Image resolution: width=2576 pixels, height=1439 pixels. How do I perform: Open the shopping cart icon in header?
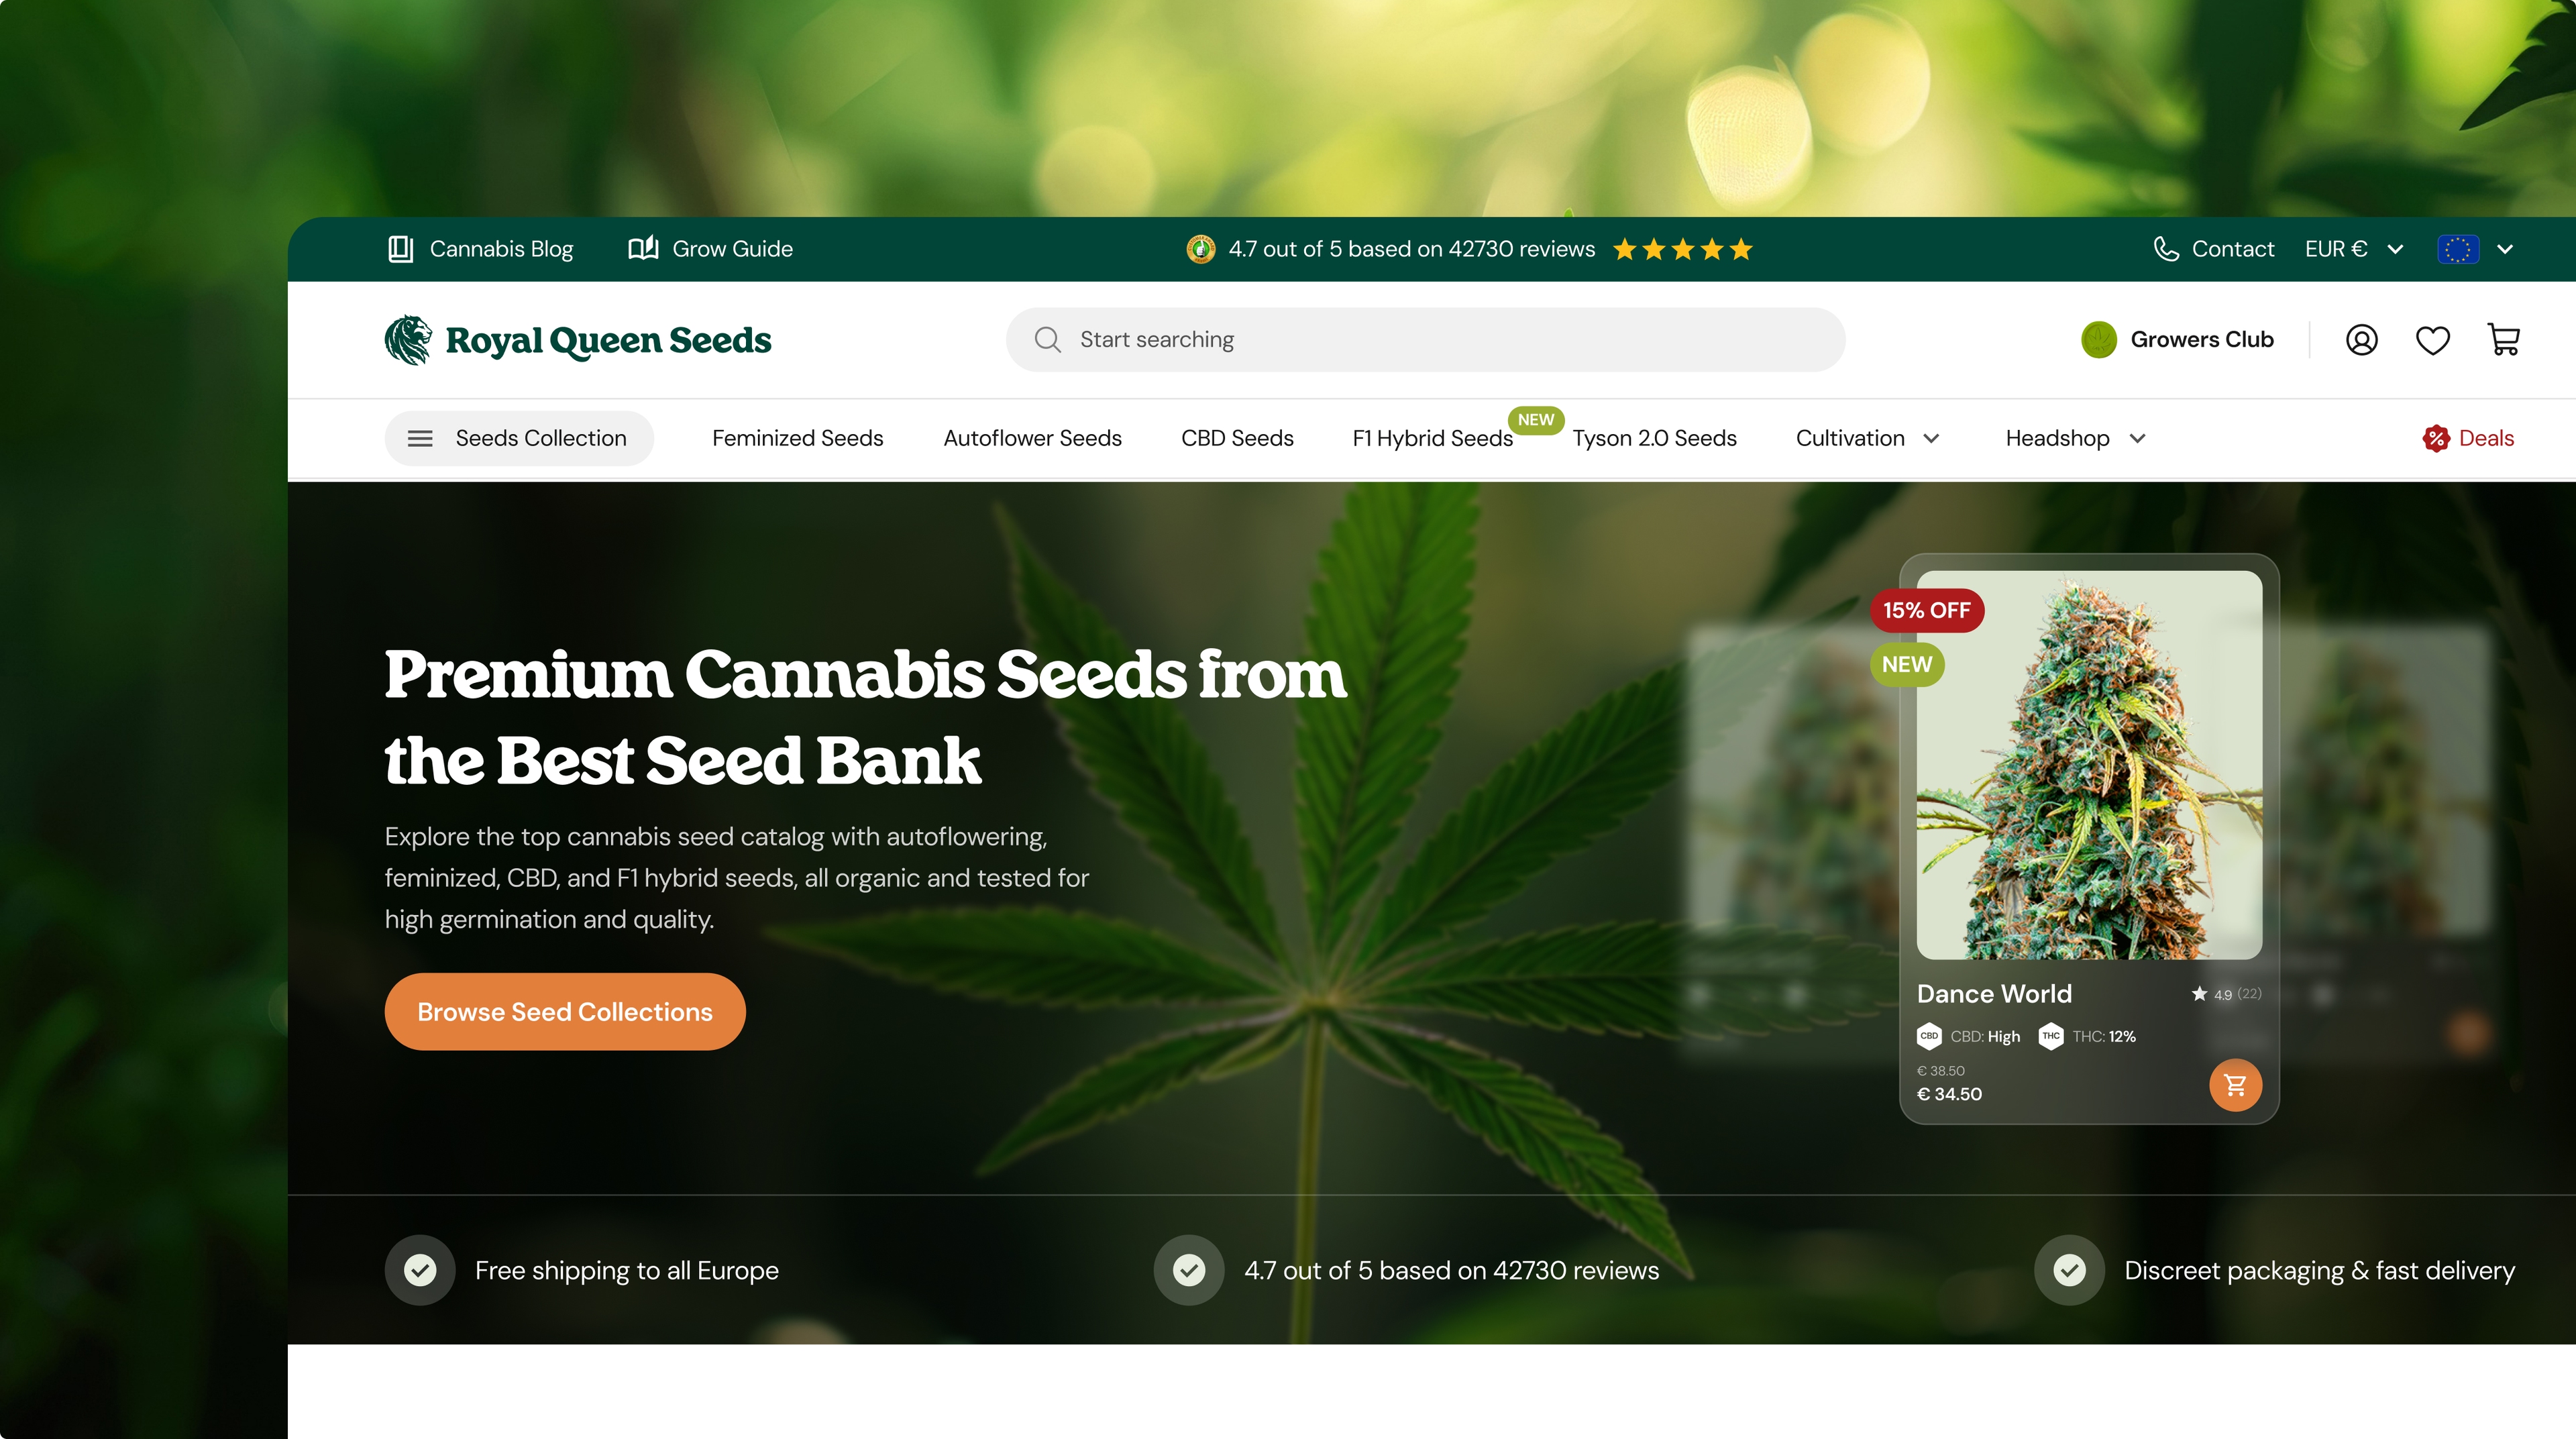[2503, 340]
